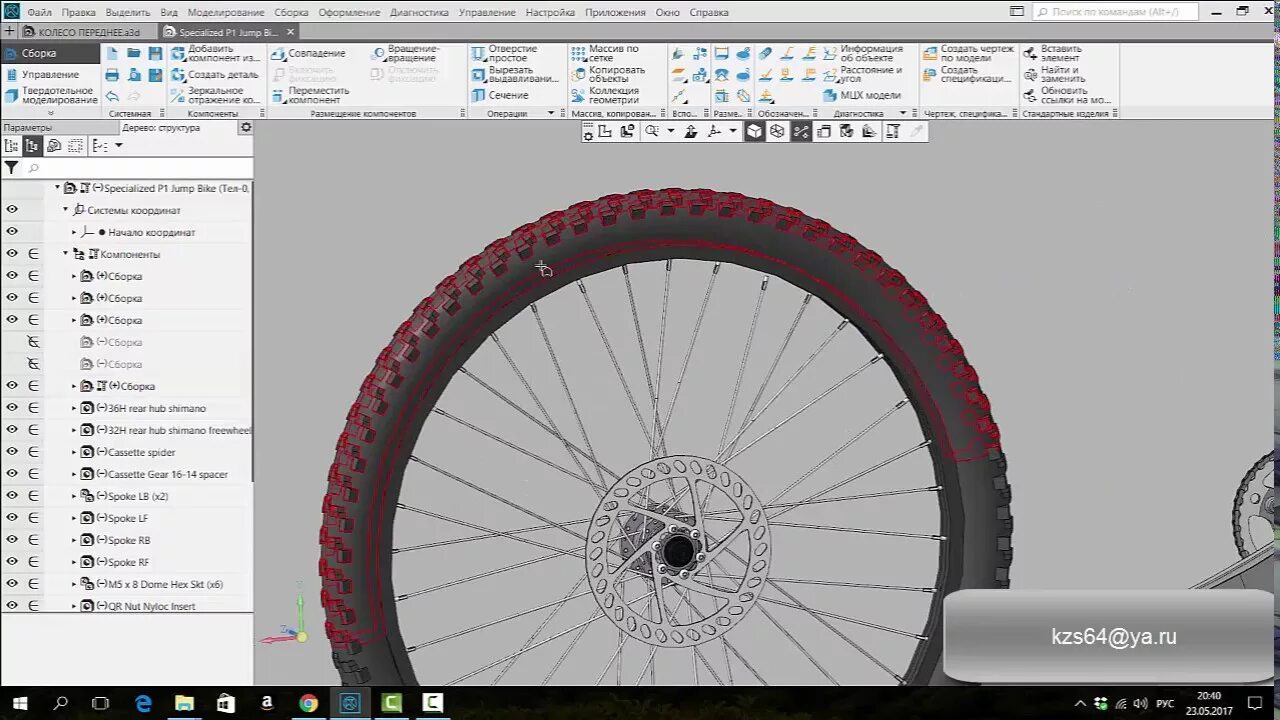The width and height of the screenshot is (1280, 720).
Task: Switch the viewport to wireframe display
Action: [777, 131]
